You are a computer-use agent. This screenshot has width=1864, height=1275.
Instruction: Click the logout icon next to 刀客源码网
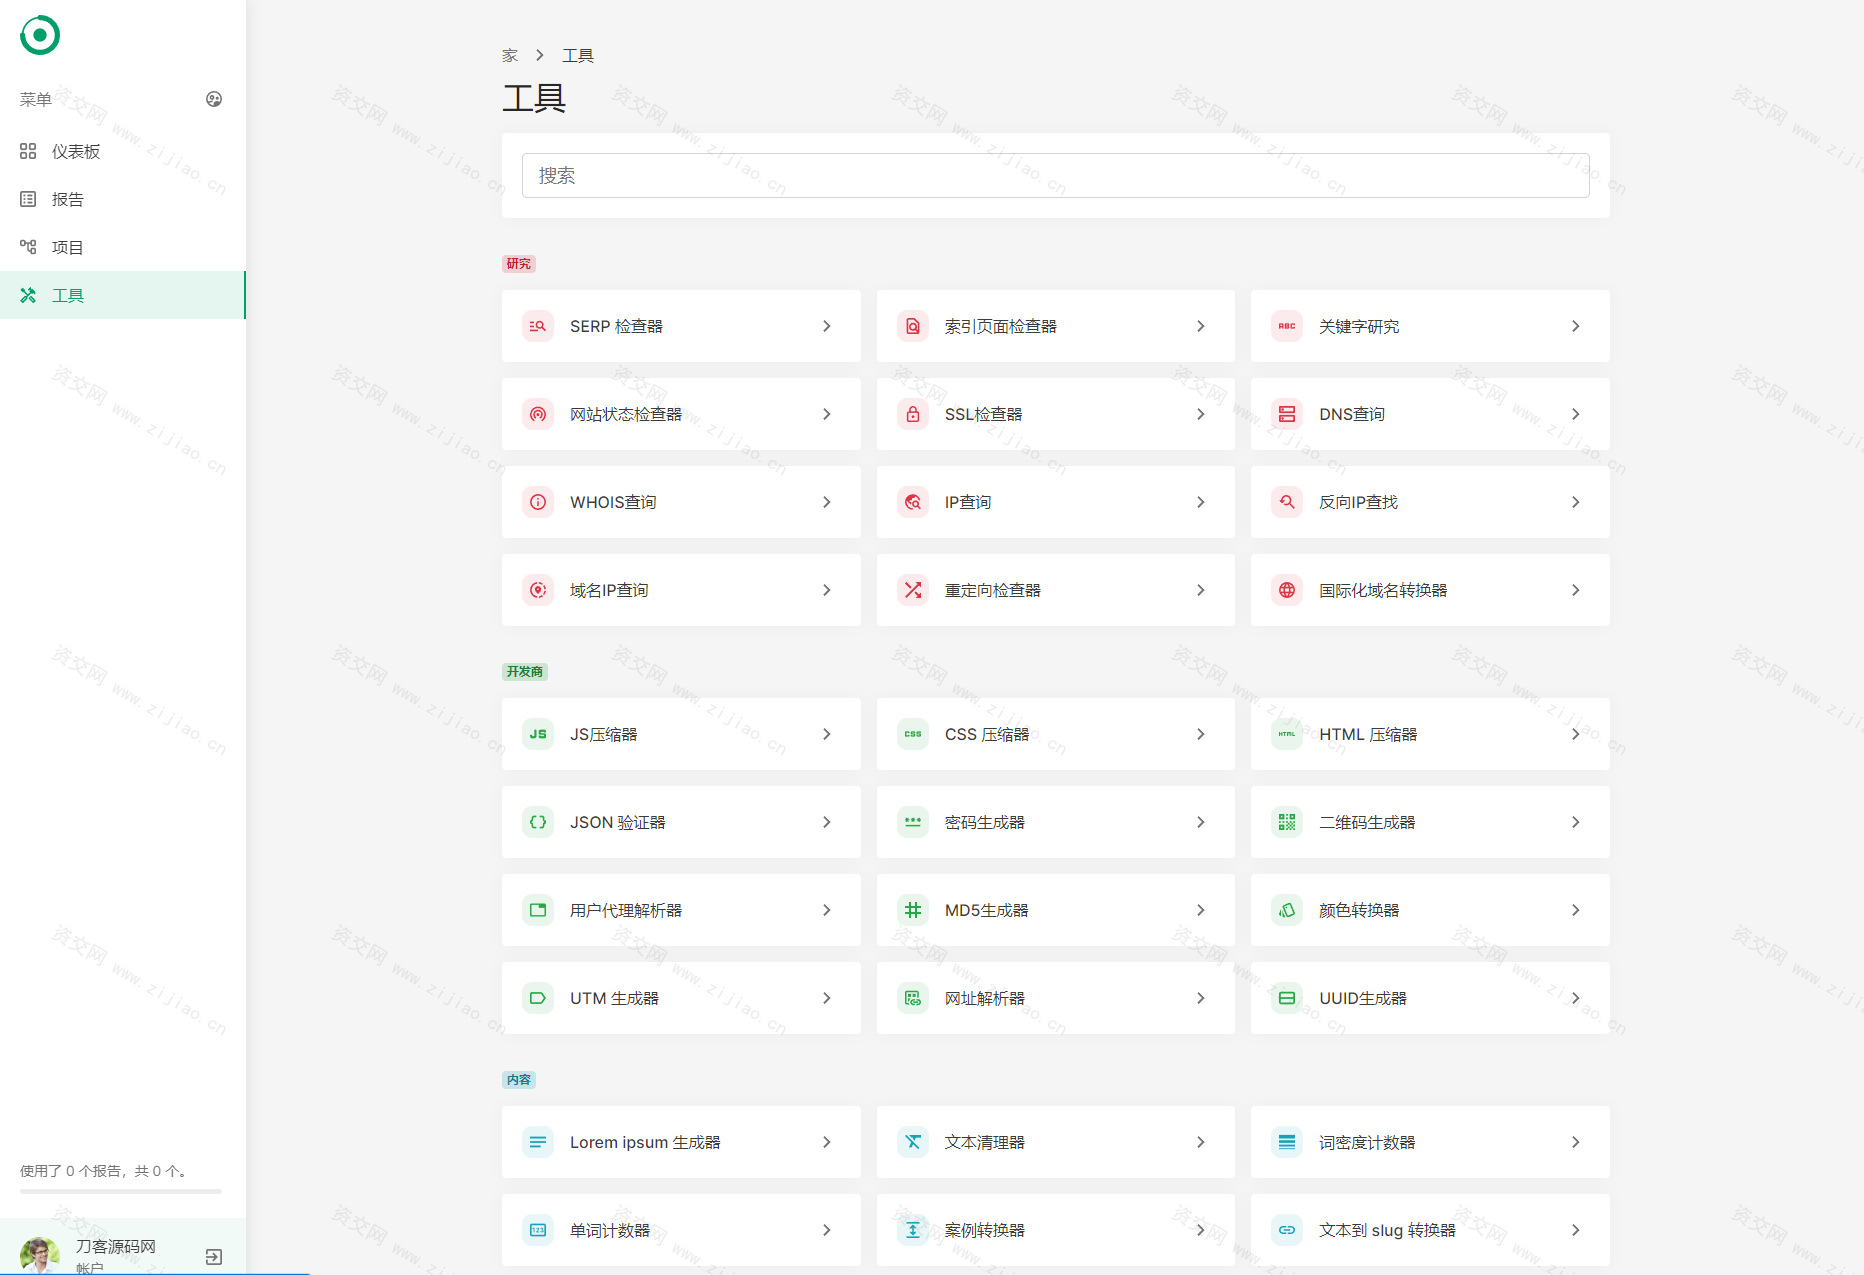tap(214, 1257)
